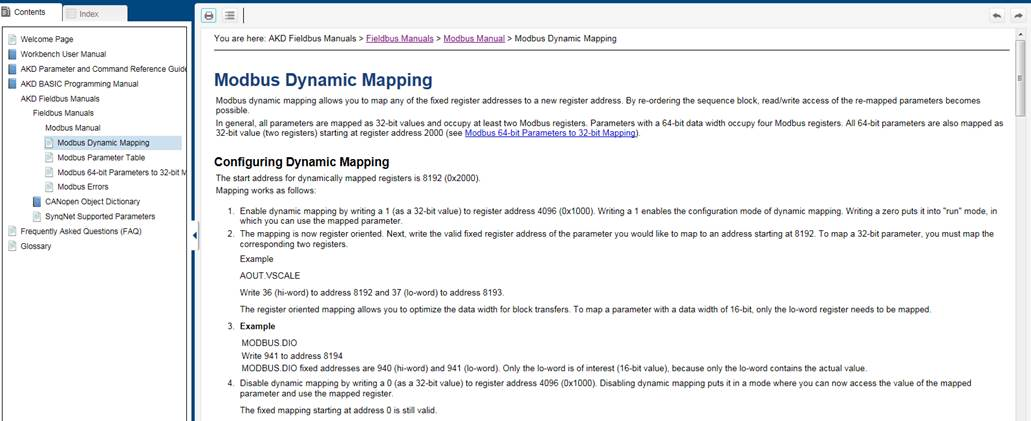Go back using the left arrow icon
The height and width of the screenshot is (421, 1031).
[x=997, y=15]
